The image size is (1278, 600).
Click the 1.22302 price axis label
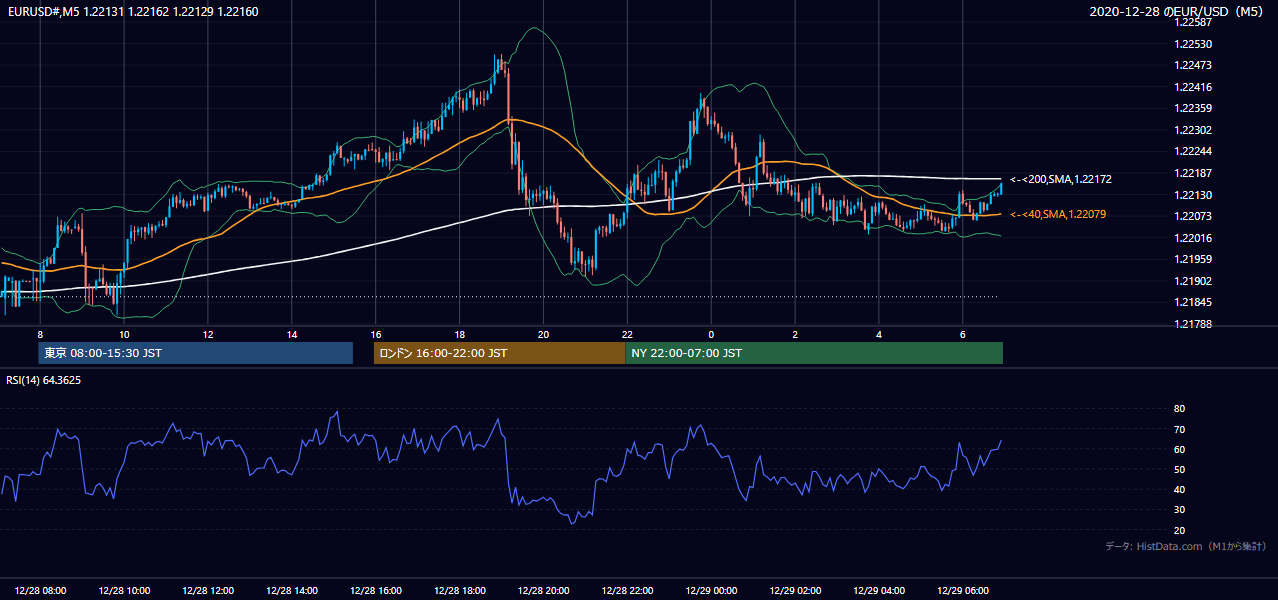[1194, 130]
